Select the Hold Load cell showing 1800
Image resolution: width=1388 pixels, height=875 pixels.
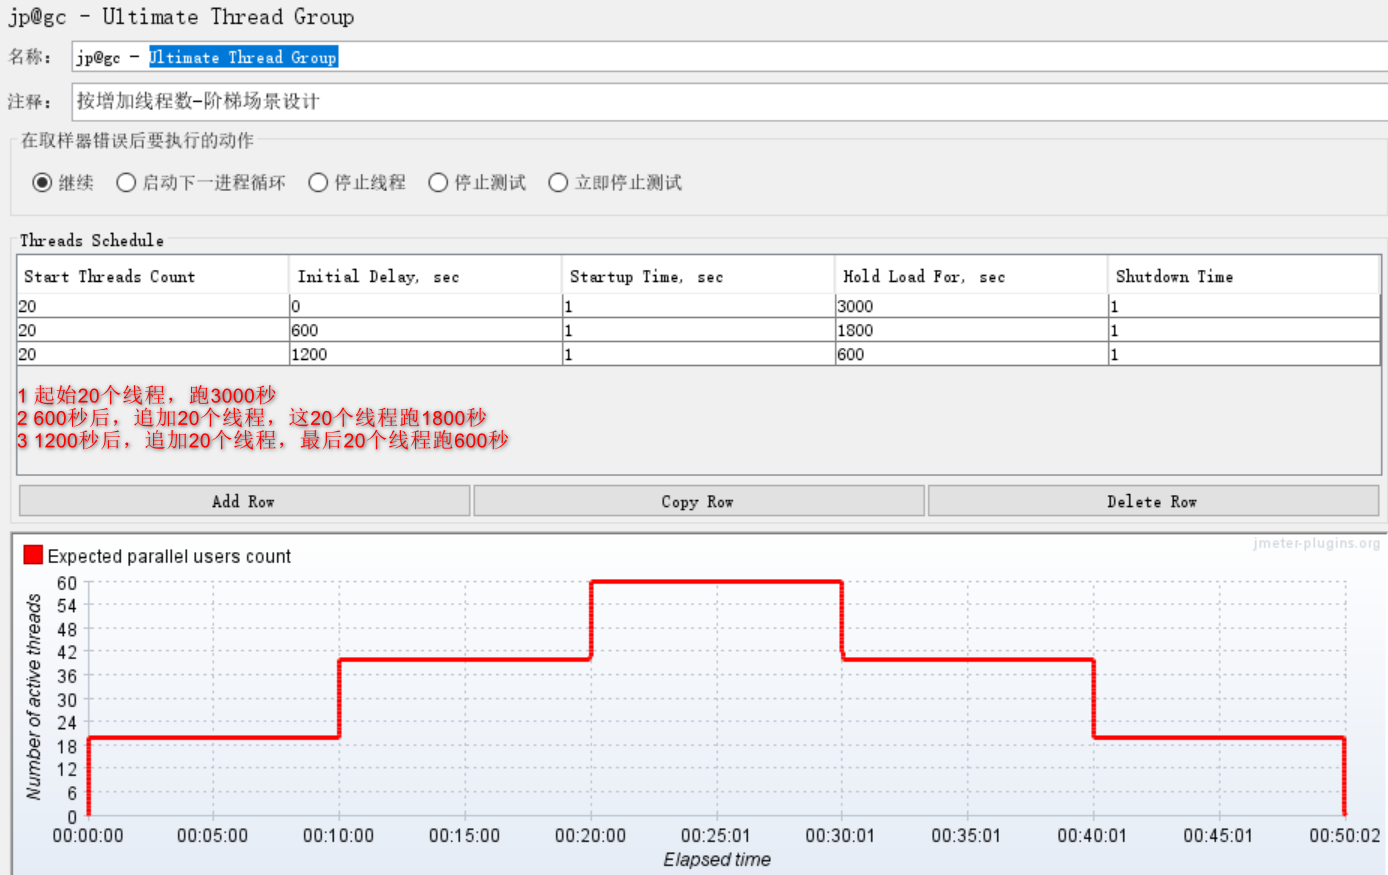[971, 330]
